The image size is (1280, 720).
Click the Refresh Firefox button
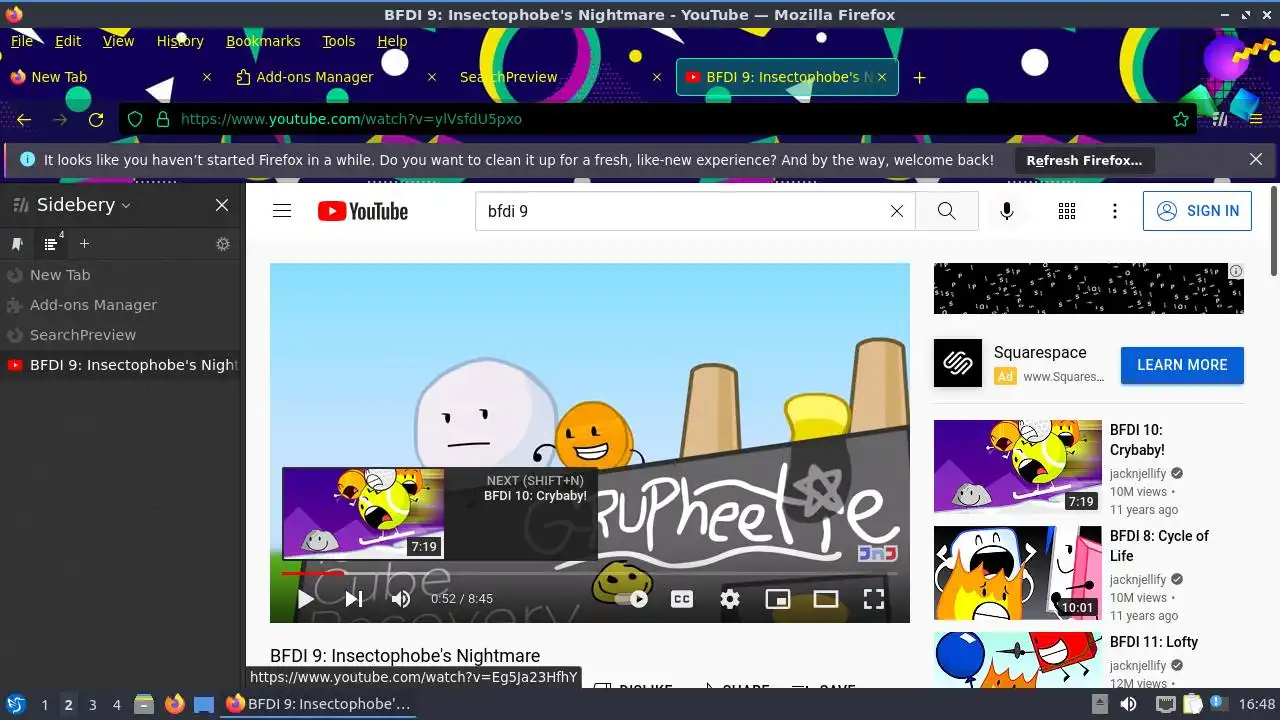pos(1084,160)
